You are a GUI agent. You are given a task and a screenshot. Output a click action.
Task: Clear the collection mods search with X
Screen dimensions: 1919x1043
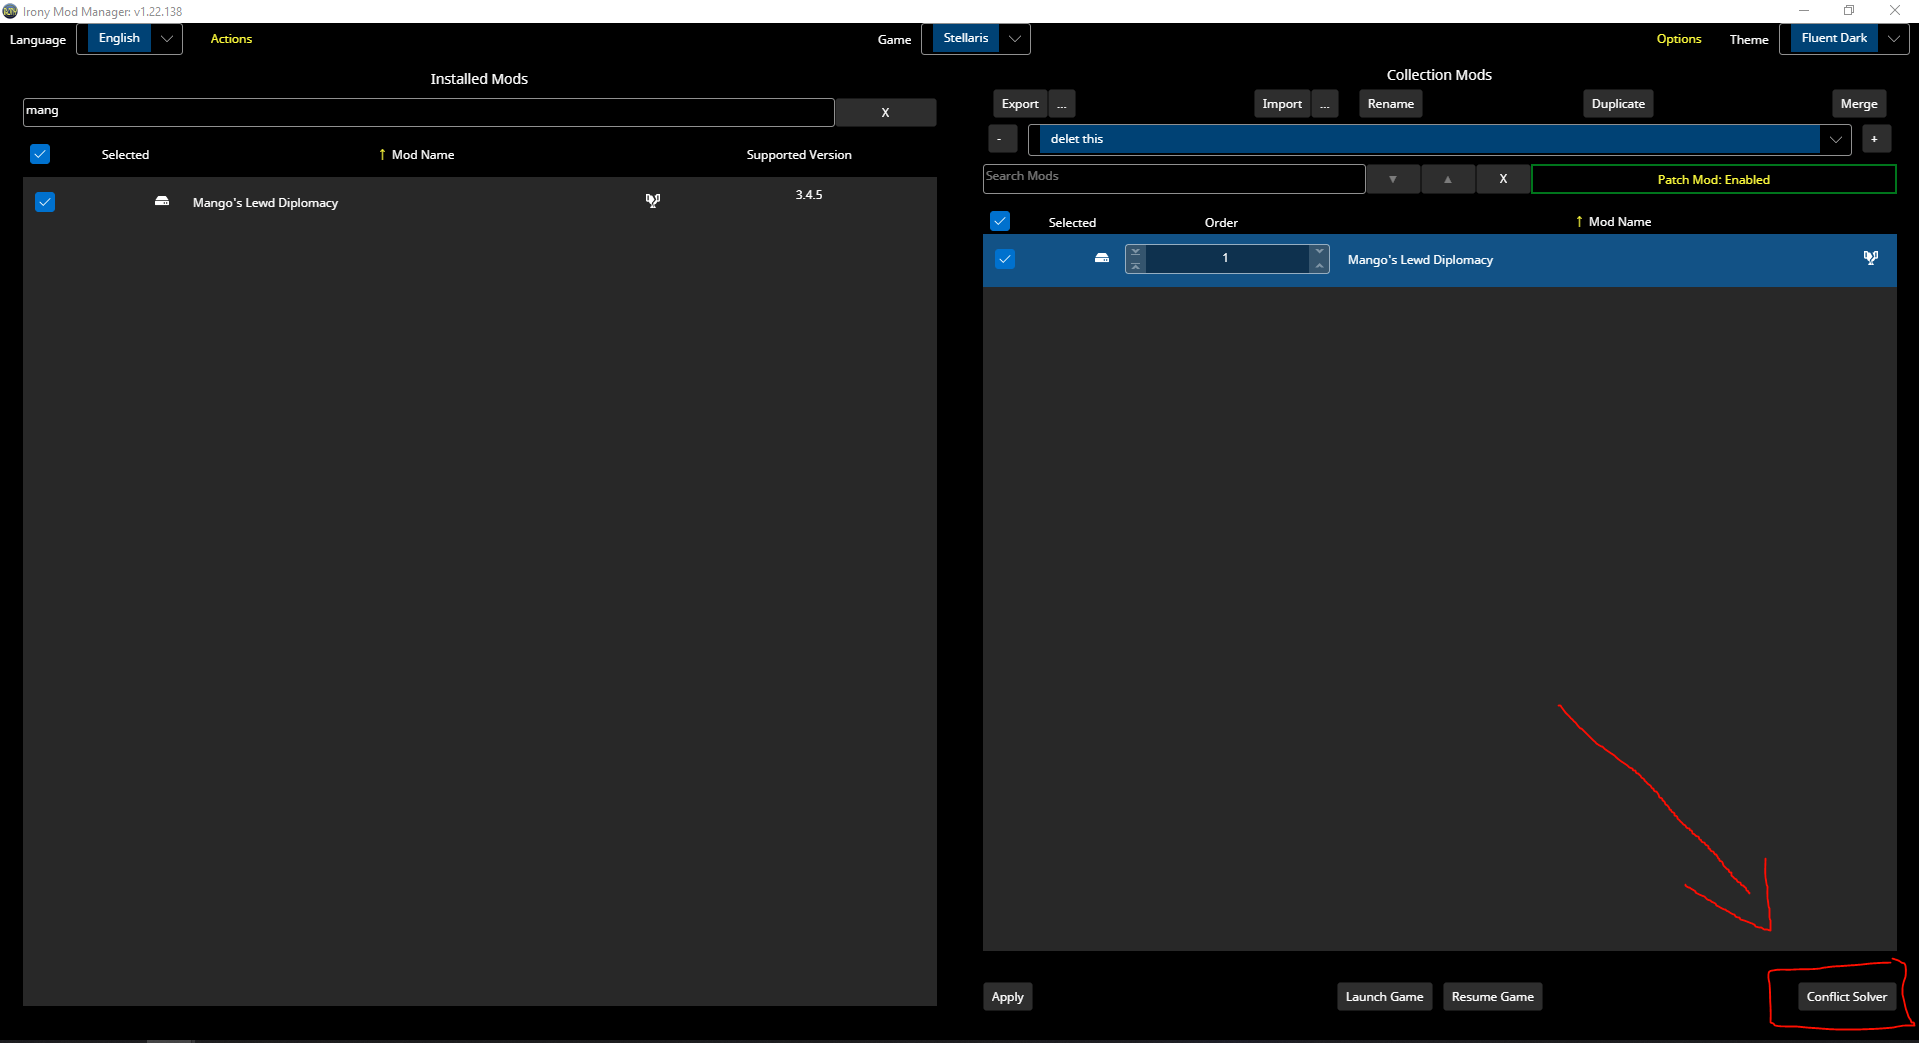1503,179
